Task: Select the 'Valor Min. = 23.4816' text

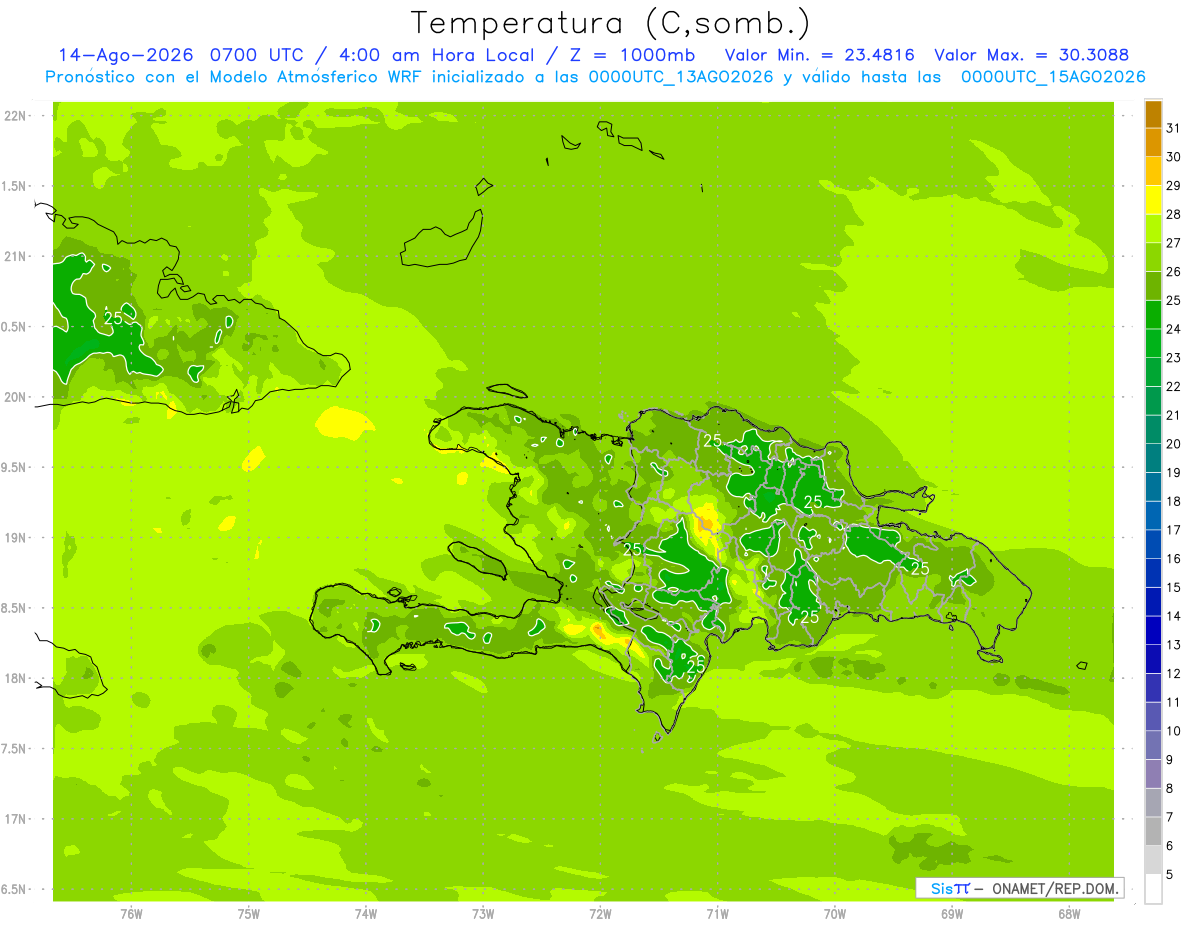Action: pyautogui.click(x=819, y=55)
